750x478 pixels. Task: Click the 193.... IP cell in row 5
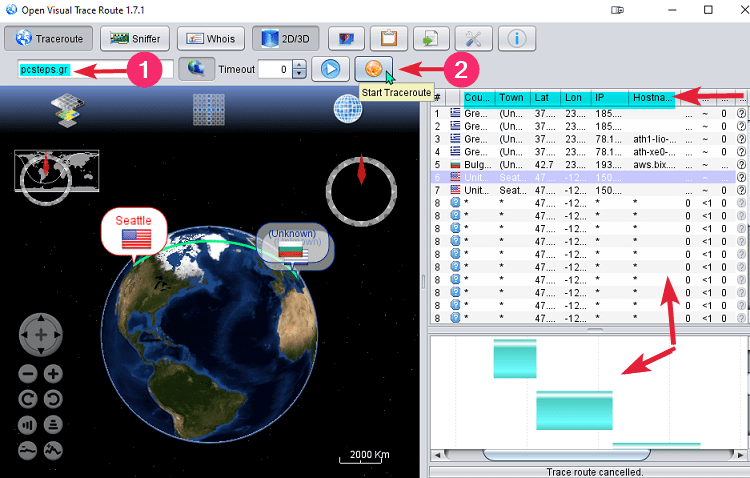[x=609, y=164]
